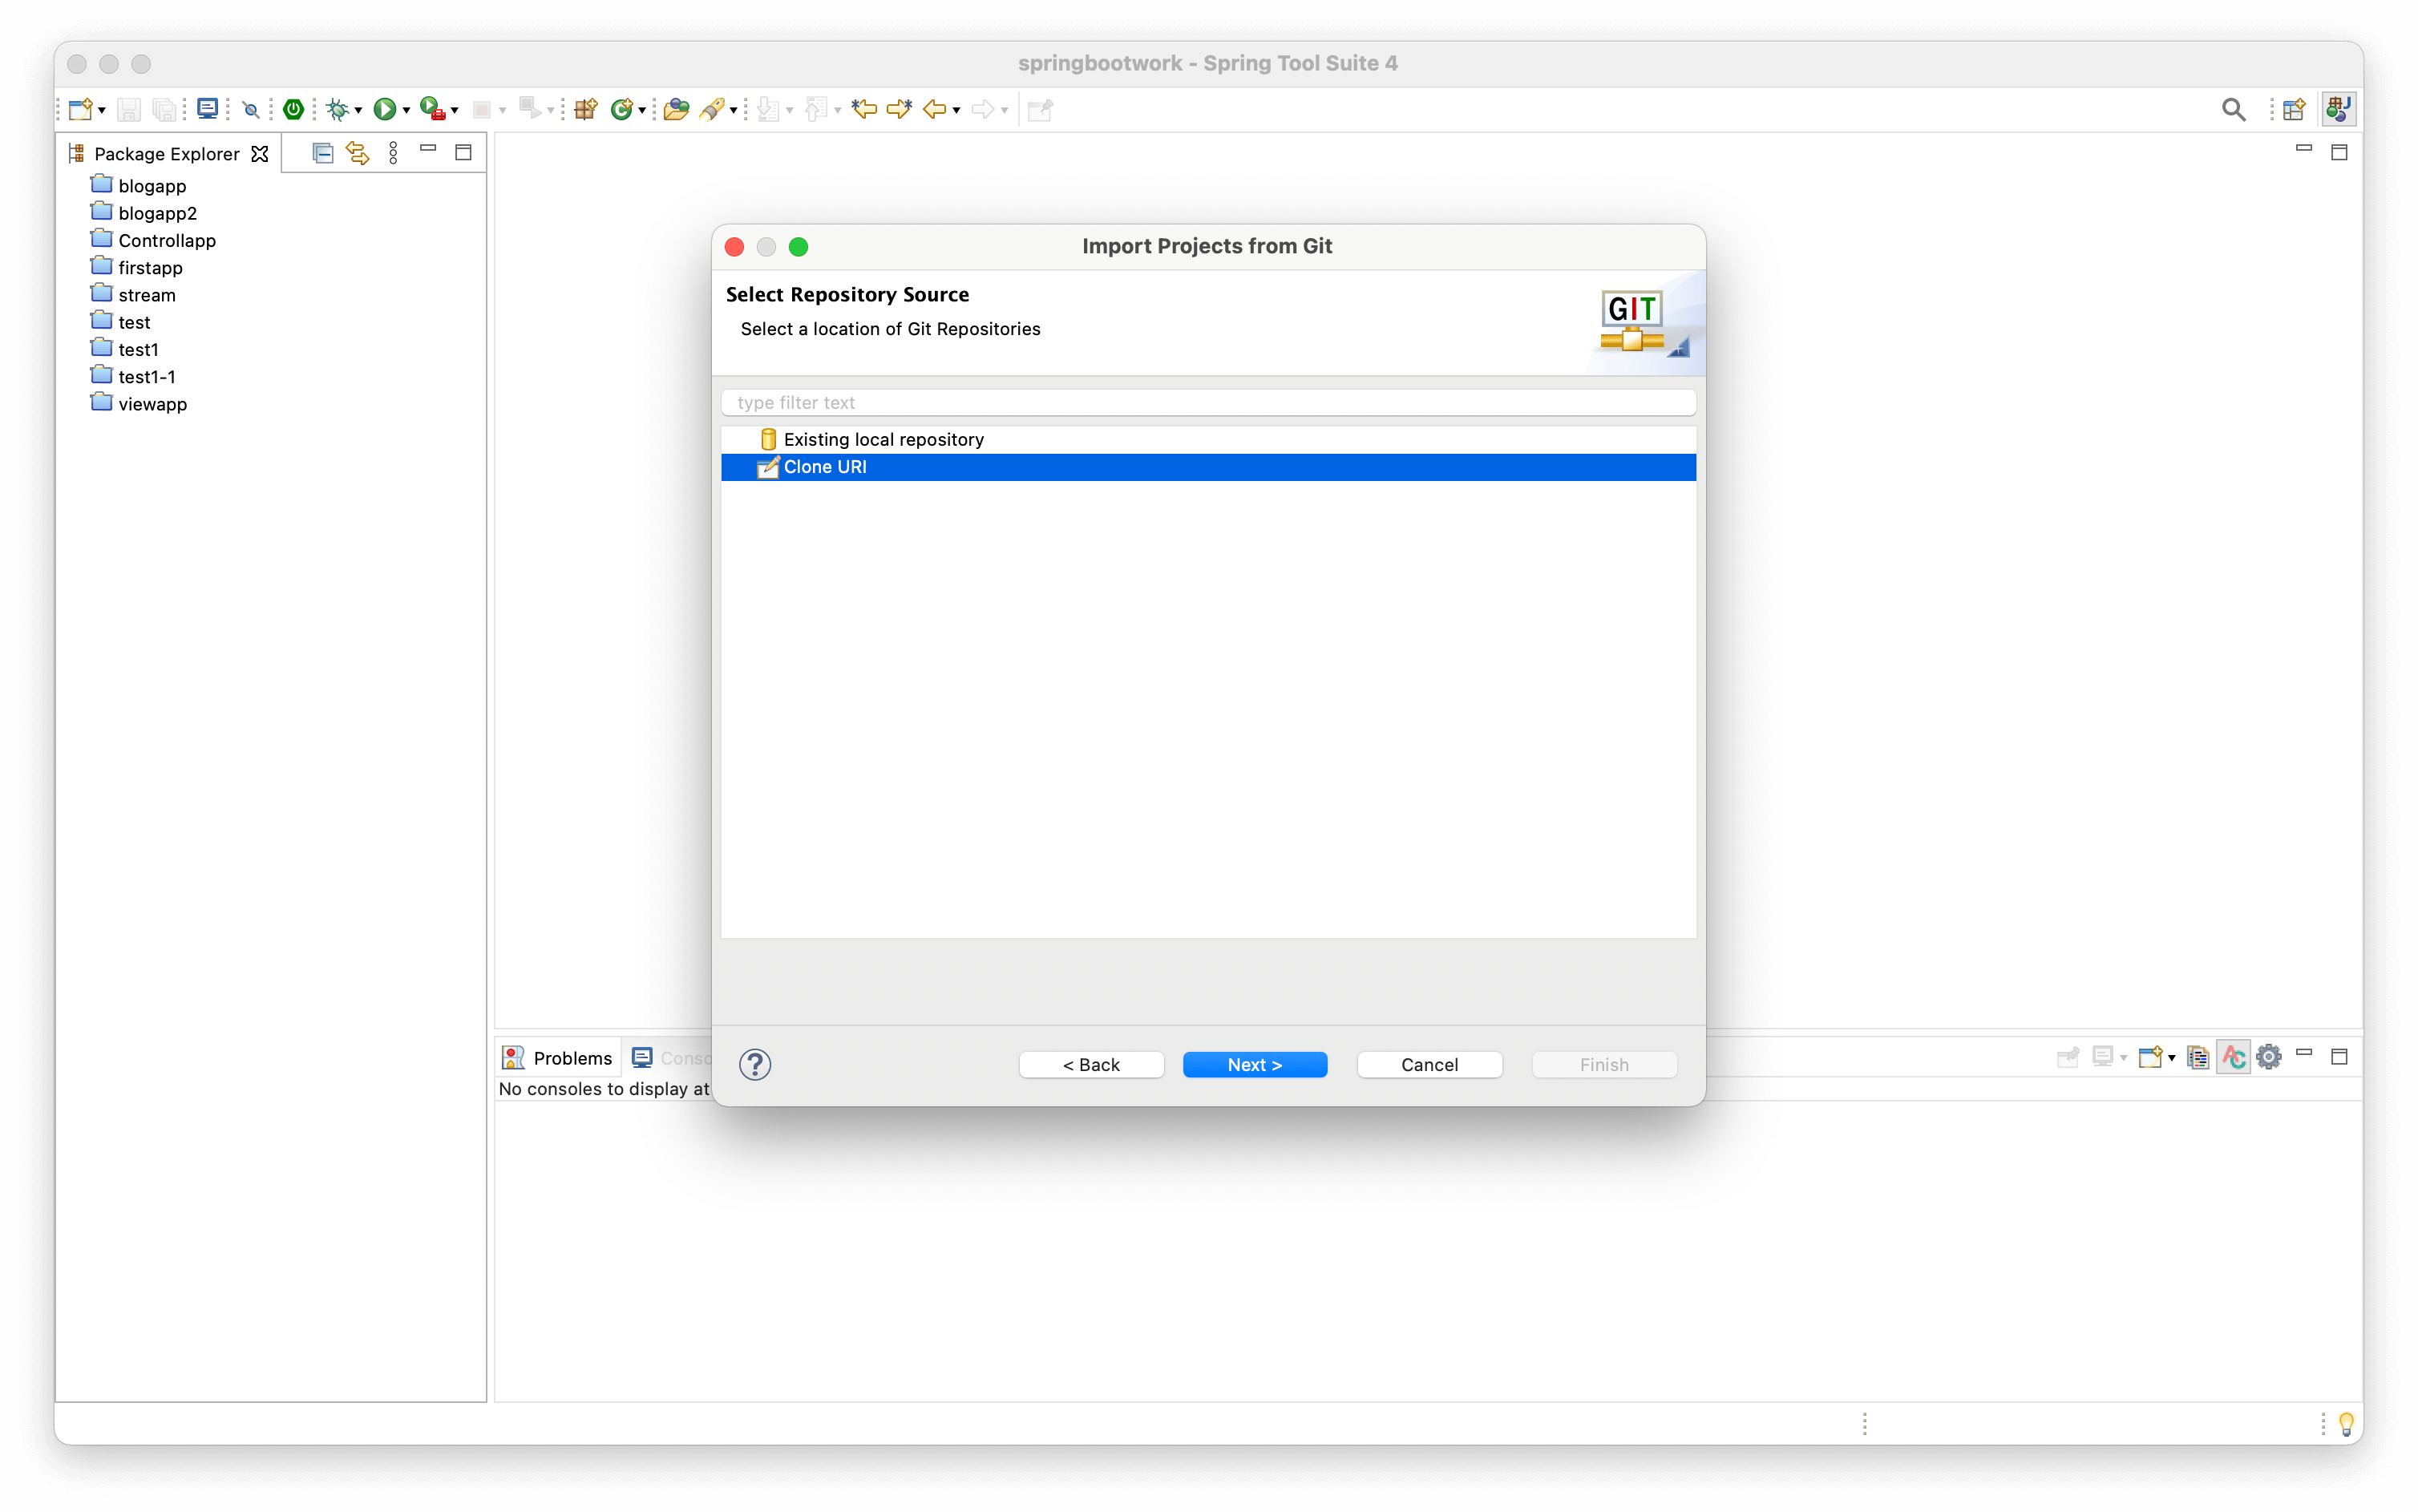Minimize the editor area
This screenshot has width=2418, height=1512.
point(2304,149)
